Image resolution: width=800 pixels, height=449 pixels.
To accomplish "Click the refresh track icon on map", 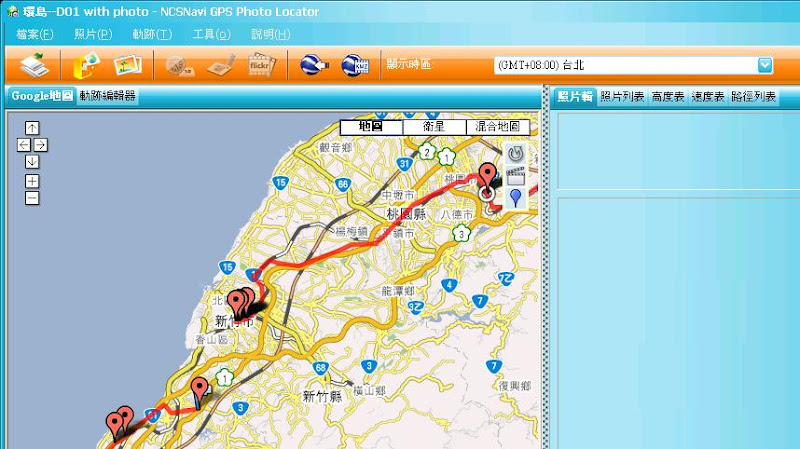I will click(x=516, y=153).
